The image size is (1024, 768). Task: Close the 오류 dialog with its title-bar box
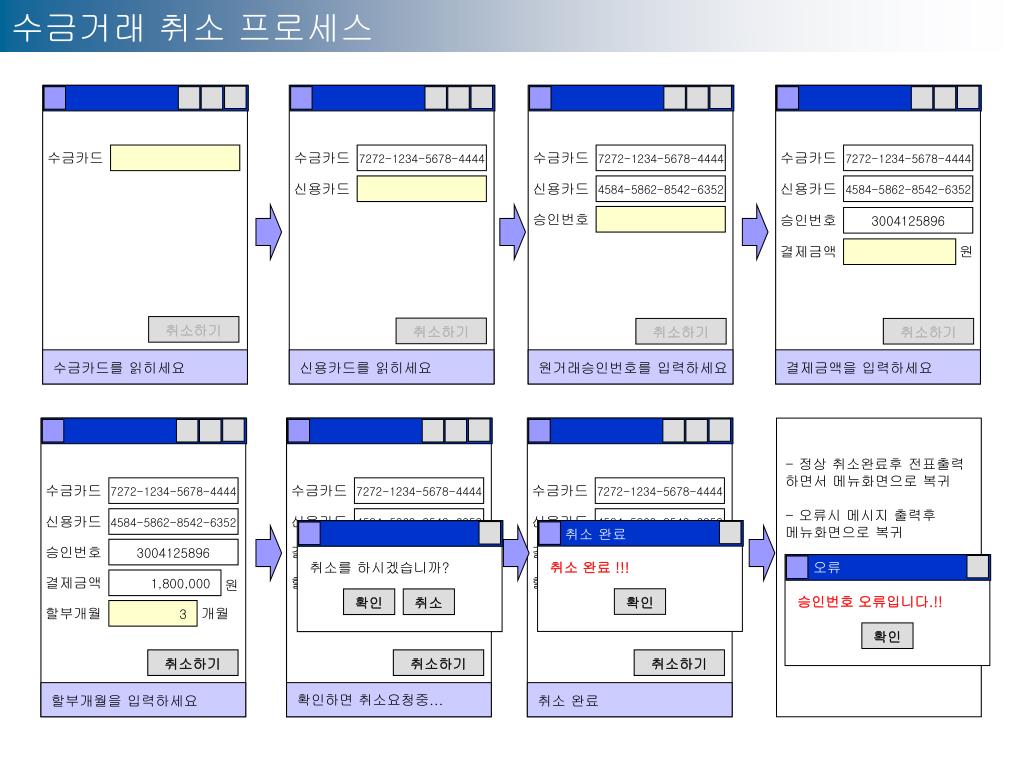978,567
